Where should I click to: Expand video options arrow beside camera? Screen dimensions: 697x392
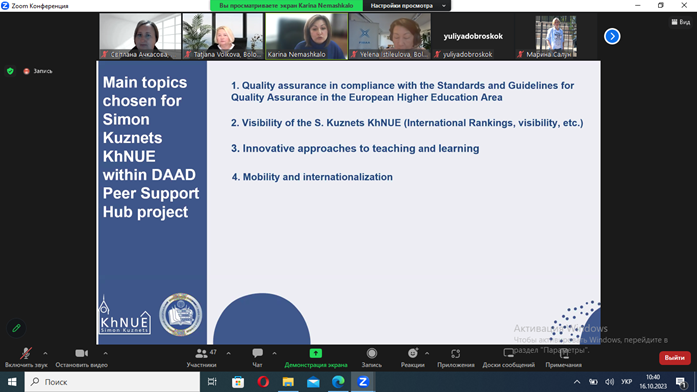tap(105, 353)
